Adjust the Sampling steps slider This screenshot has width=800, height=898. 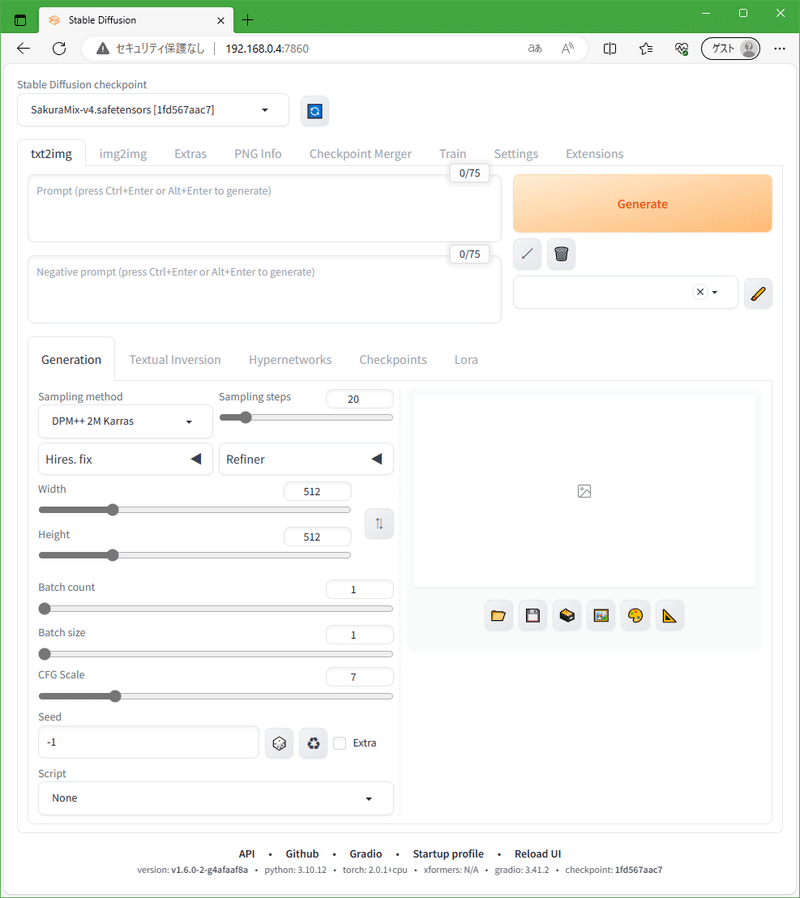coord(246,418)
